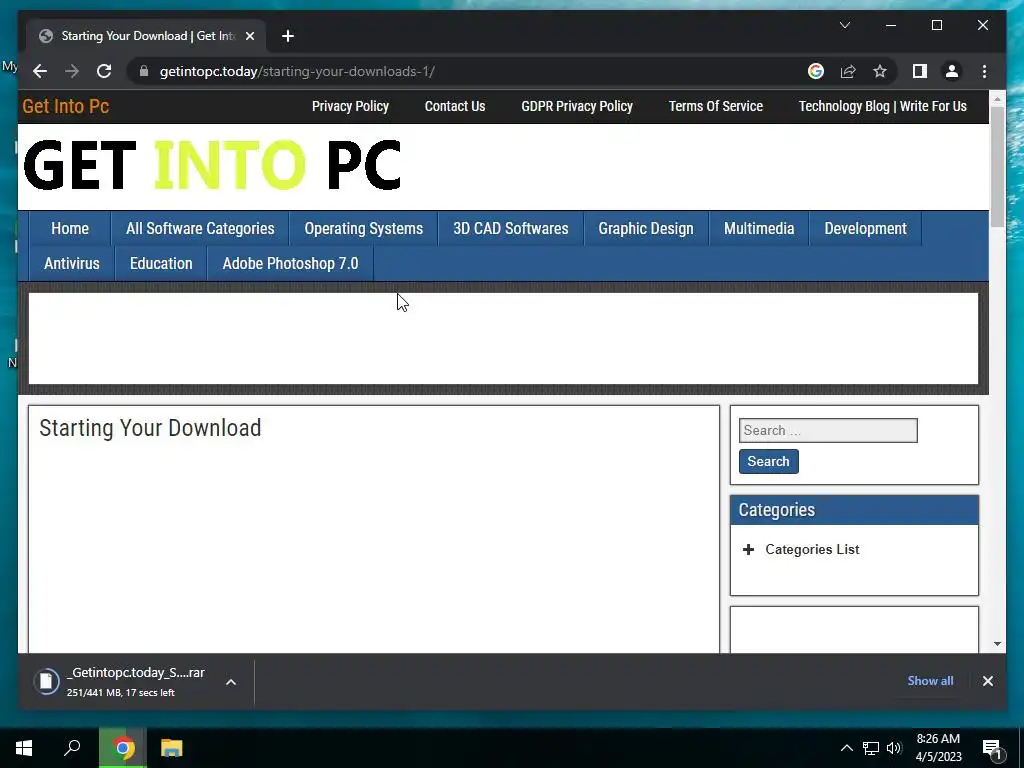1024x768 pixels.
Task: Click Show all downloads
Action: coord(930,680)
